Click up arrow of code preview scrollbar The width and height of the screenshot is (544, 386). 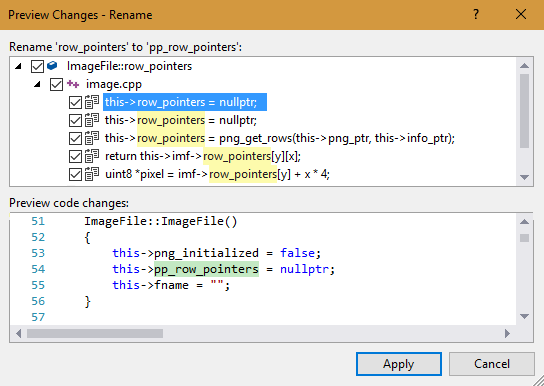[525, 222]
